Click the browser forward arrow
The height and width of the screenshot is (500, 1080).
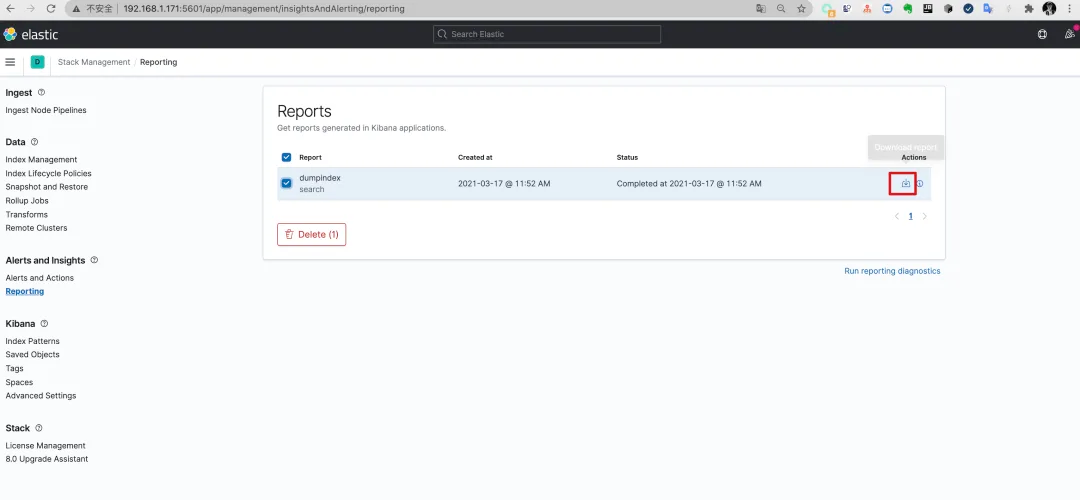(x=30, y=9)
